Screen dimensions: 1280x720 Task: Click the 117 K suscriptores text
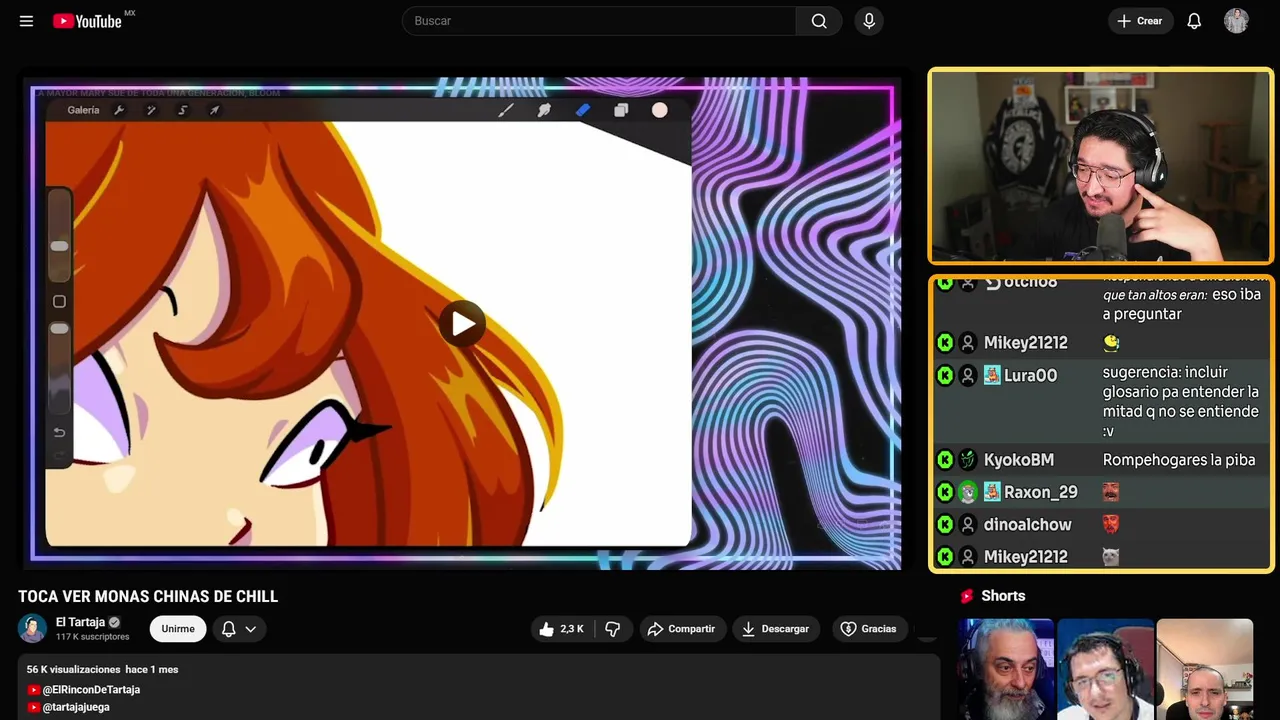[93, 637]
